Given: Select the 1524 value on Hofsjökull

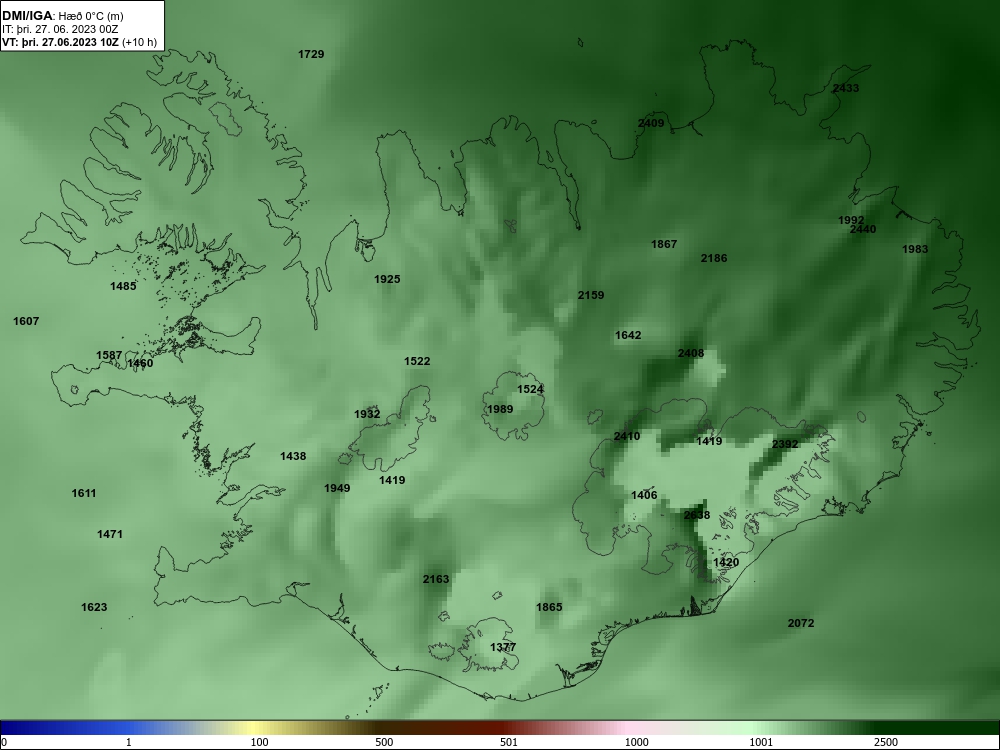Looking at the screenshot, I should (x=530, y=389).
